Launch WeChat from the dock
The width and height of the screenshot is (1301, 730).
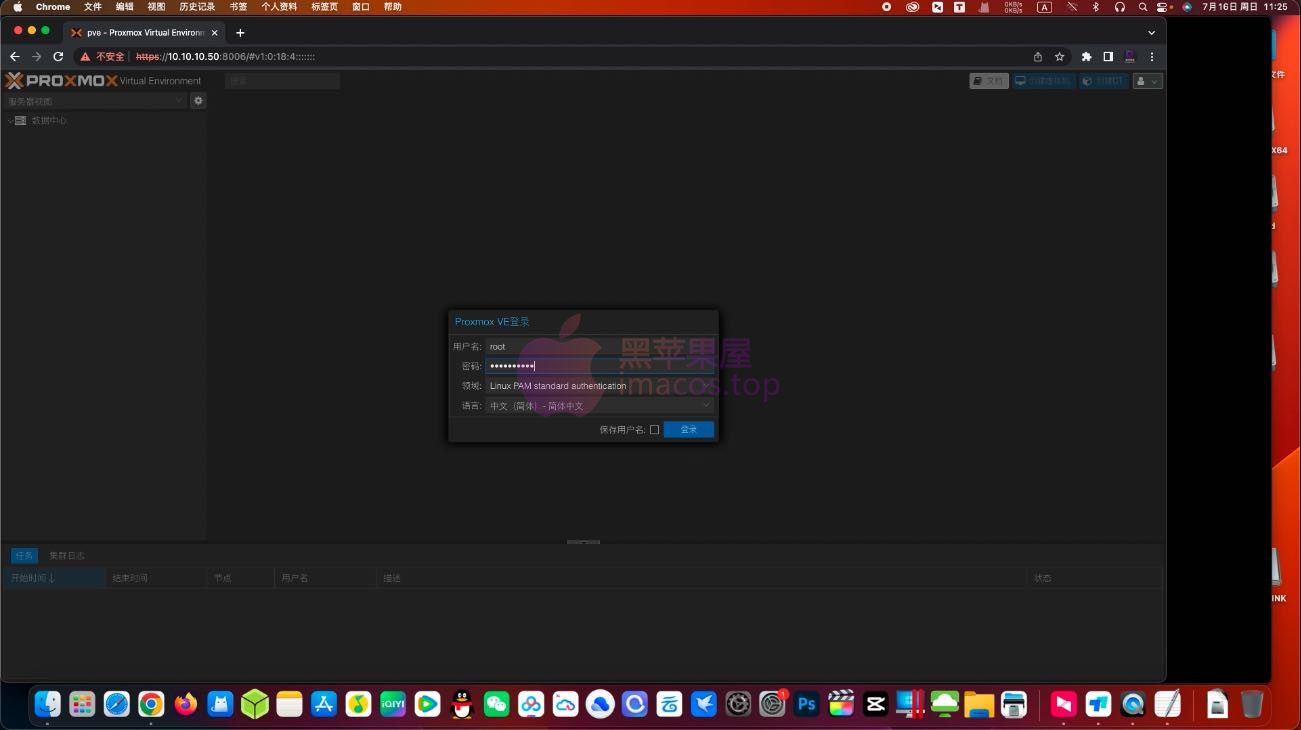click(x=496, y=704)
